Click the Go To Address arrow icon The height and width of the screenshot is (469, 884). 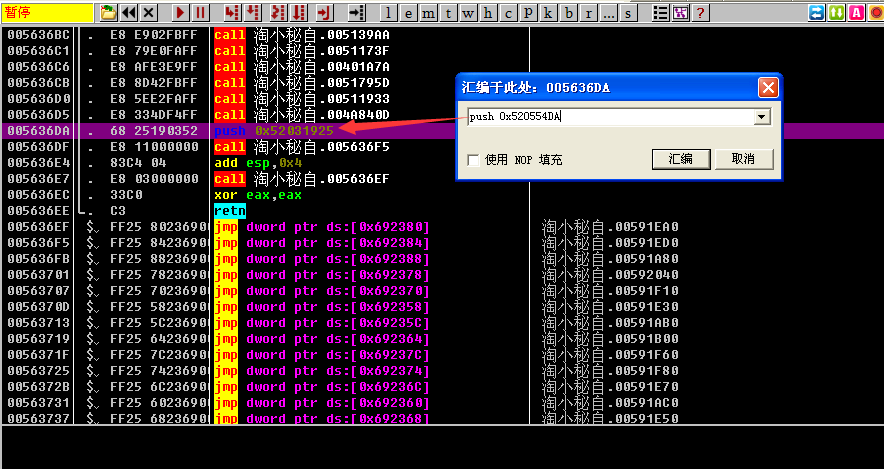(x=356, y=12)
